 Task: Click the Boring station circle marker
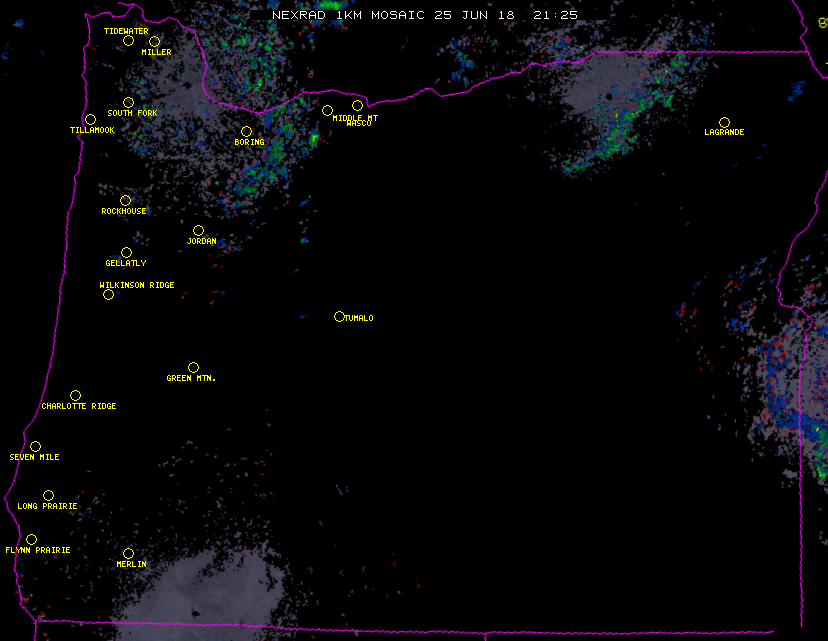[x=246, y=131]
